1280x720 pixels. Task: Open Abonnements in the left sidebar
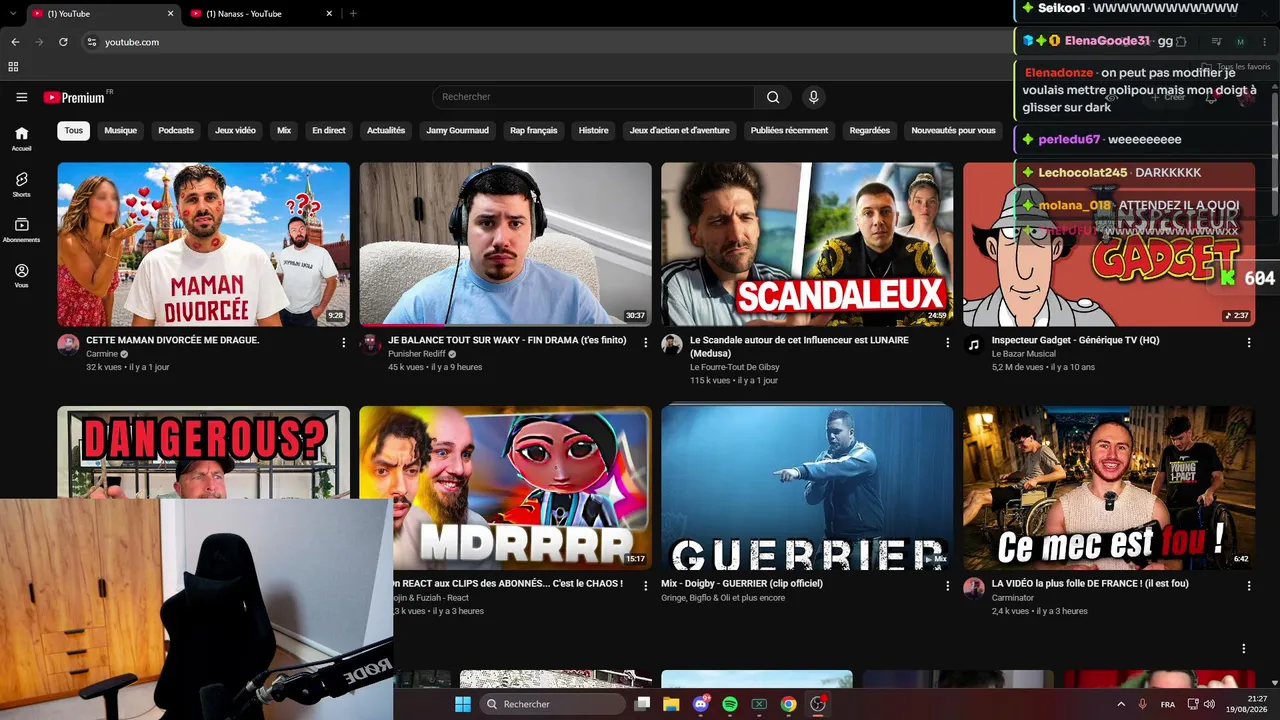coord(22,231)
